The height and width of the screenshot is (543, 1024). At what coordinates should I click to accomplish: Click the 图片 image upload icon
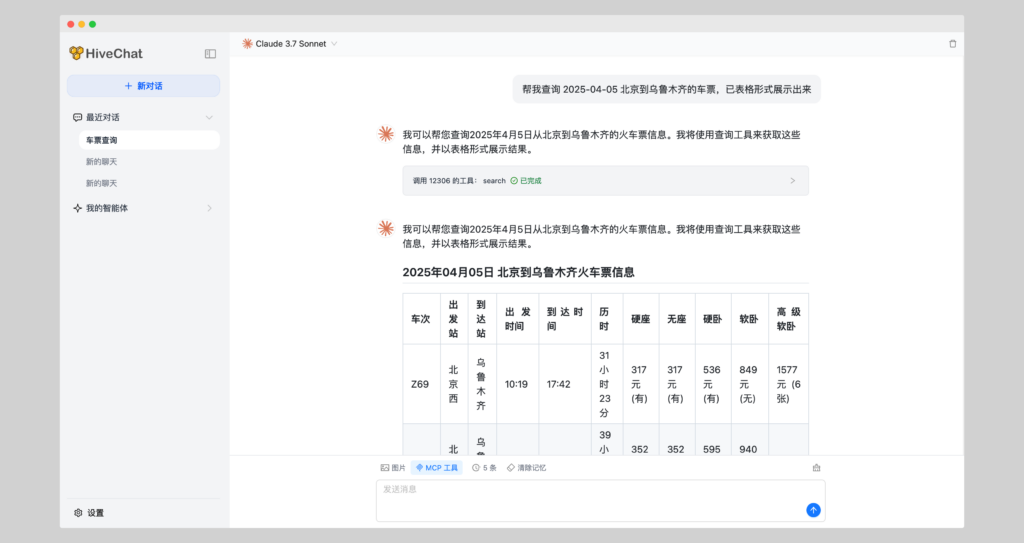pos(385,468)
